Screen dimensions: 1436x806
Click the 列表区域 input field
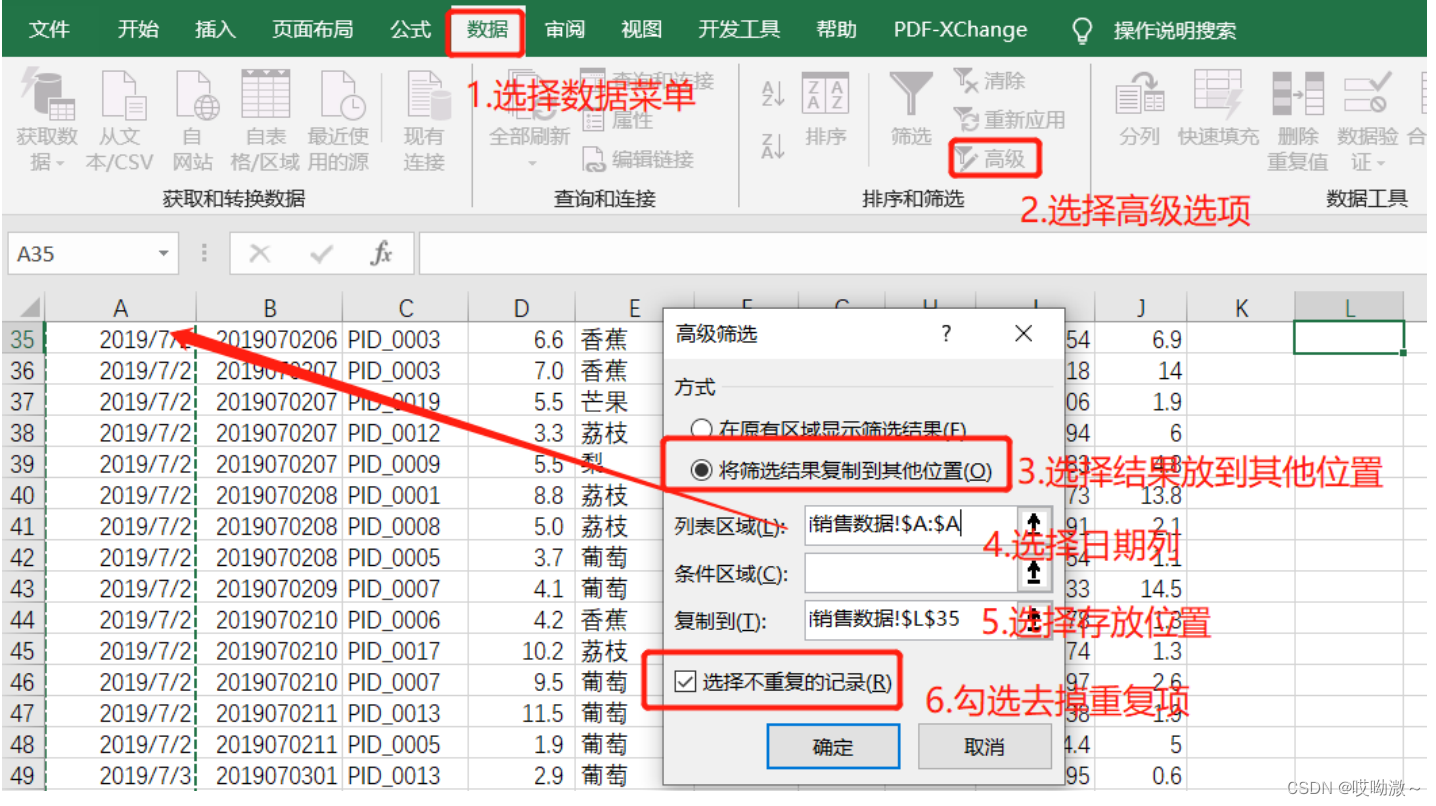pyautogui.click(x=910, y=525)
